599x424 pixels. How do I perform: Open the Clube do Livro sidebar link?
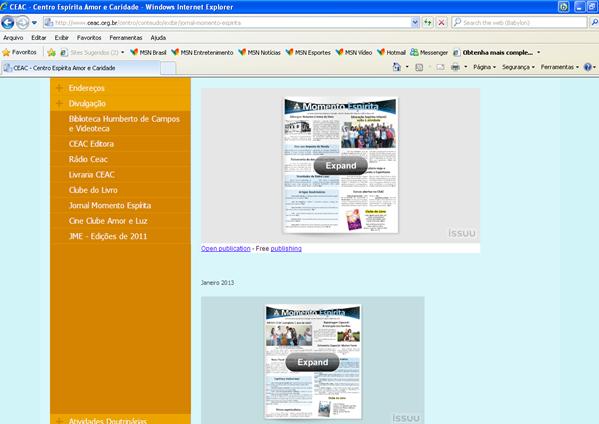point(93,190)
